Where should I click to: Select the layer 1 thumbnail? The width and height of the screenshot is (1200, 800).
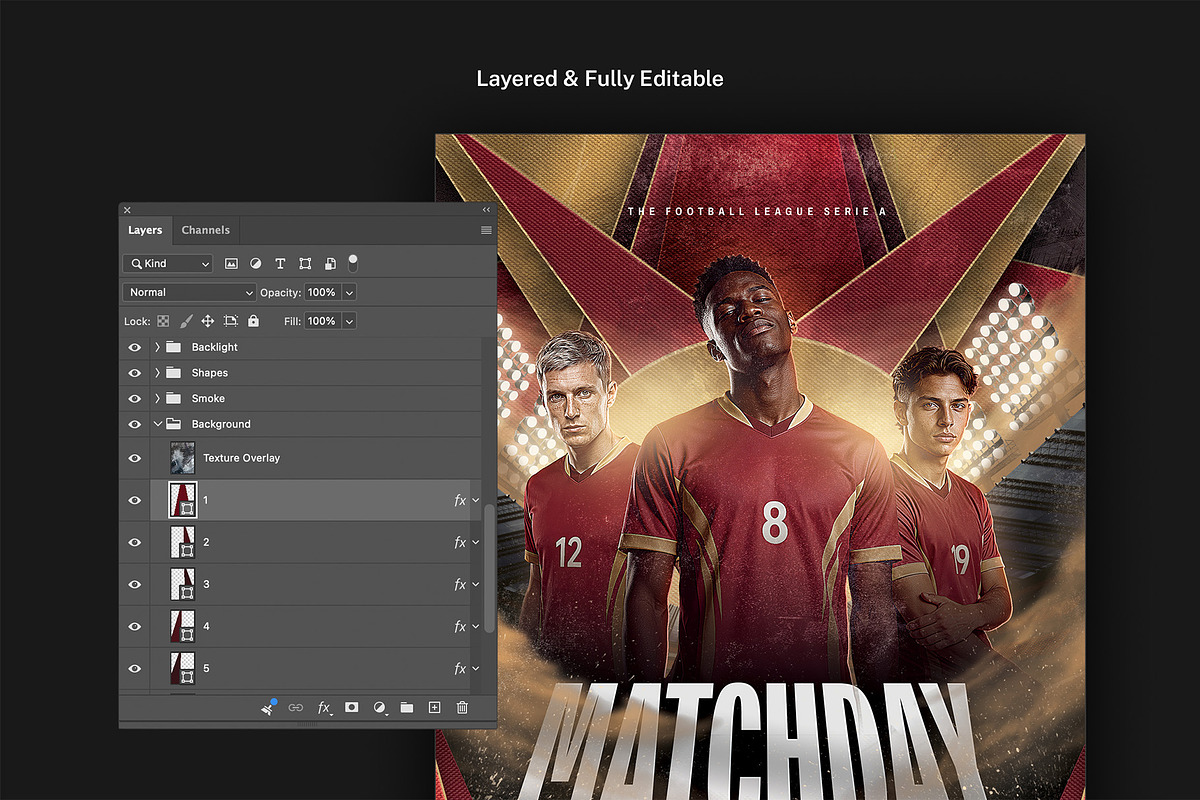(183, 500)
